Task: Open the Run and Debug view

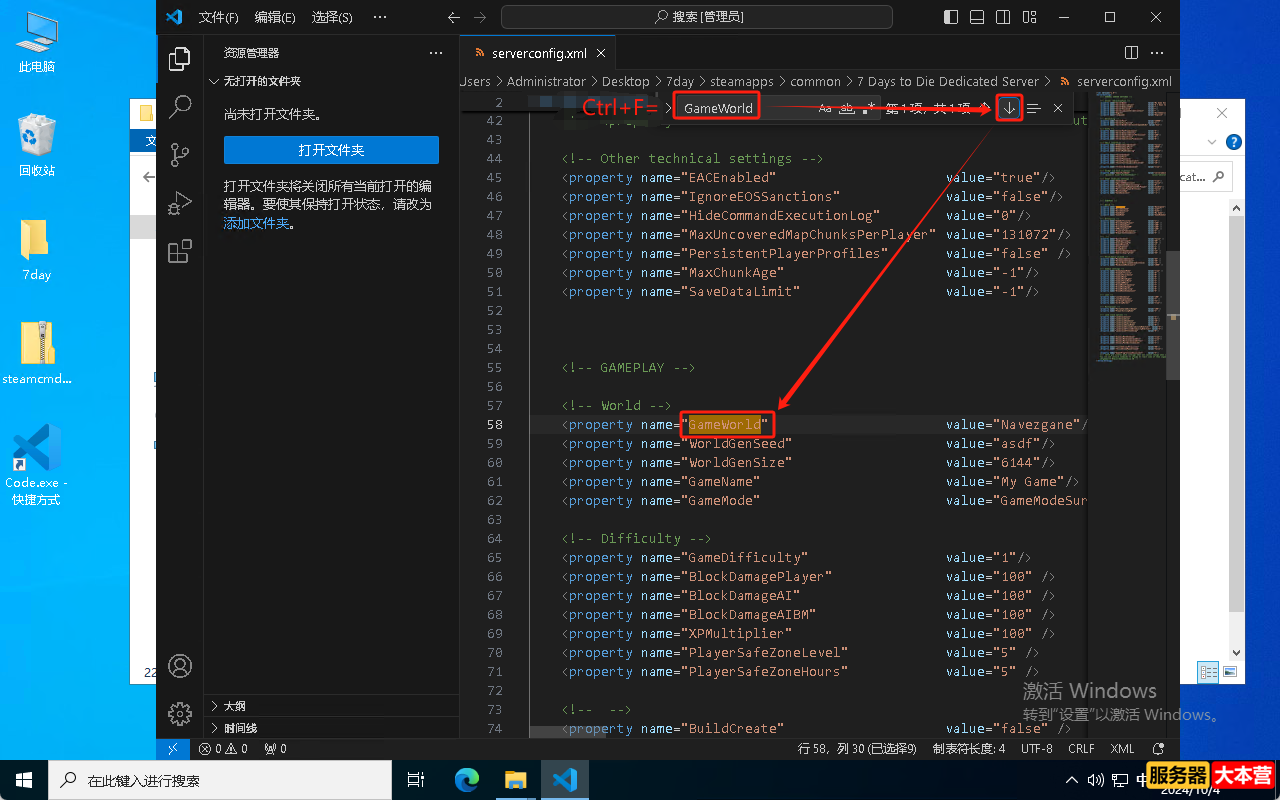Action: [x=180, y=203]
